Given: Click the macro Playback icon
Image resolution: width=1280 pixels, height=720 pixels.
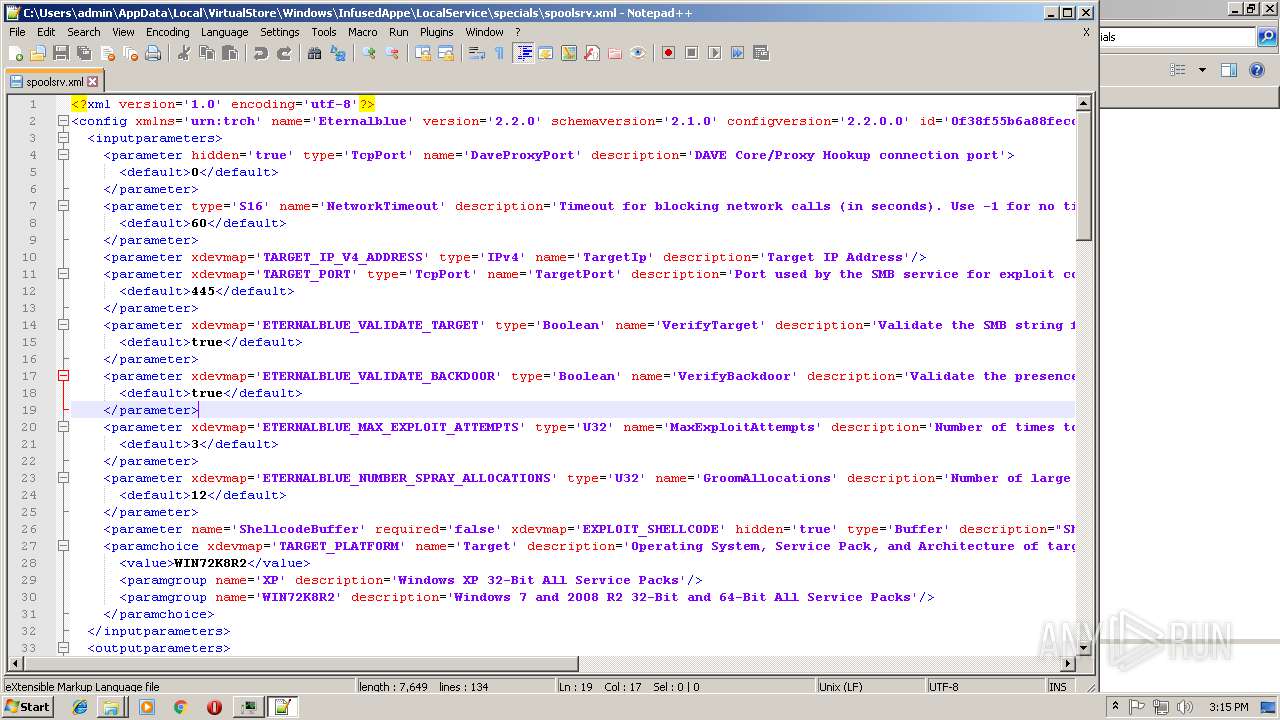Looking at the screenshot, I should [714, 53].
